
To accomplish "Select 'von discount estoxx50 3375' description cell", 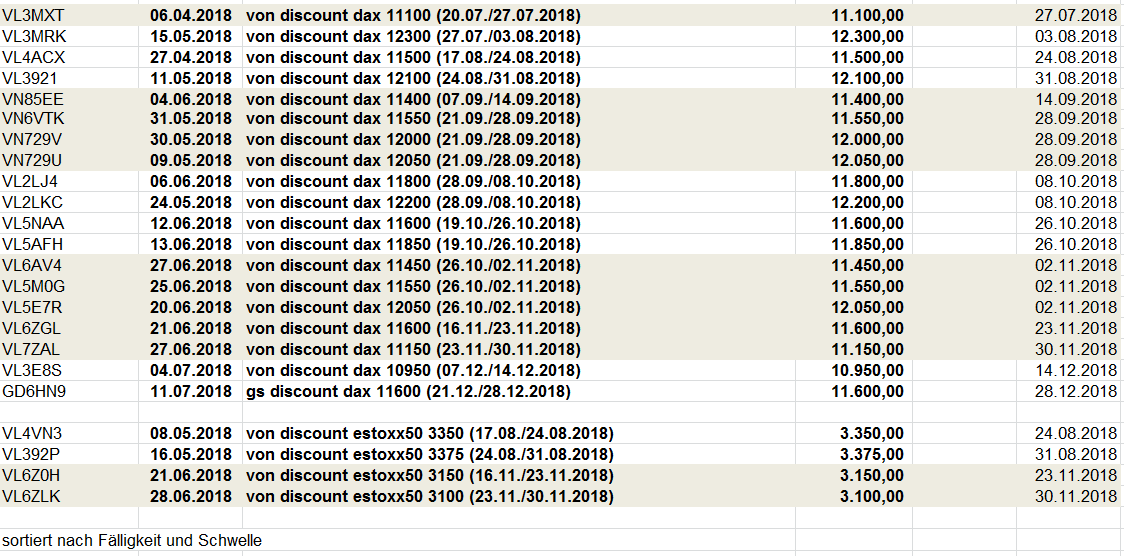I will (429, 455).
